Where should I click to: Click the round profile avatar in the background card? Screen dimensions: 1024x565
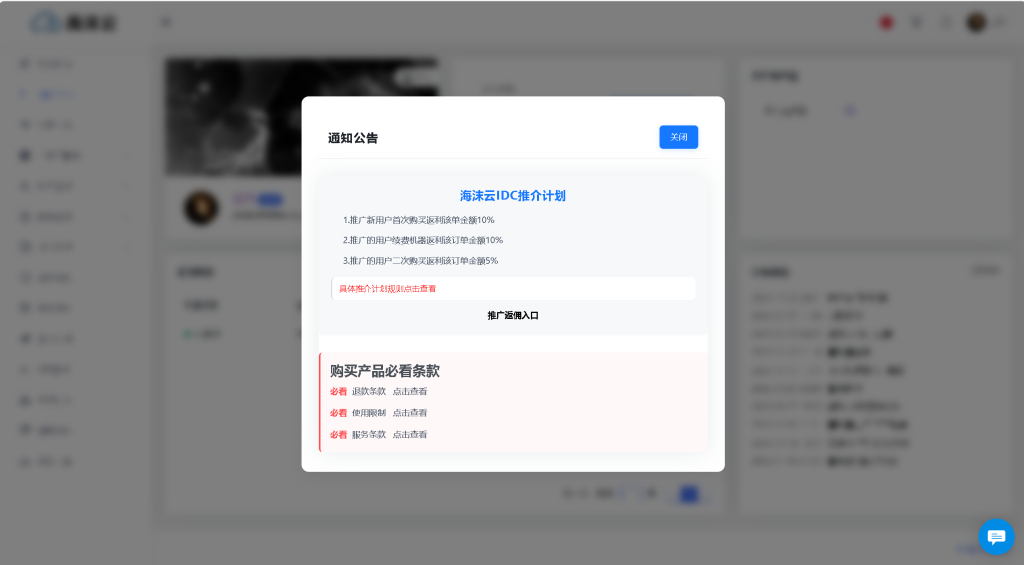201,208
